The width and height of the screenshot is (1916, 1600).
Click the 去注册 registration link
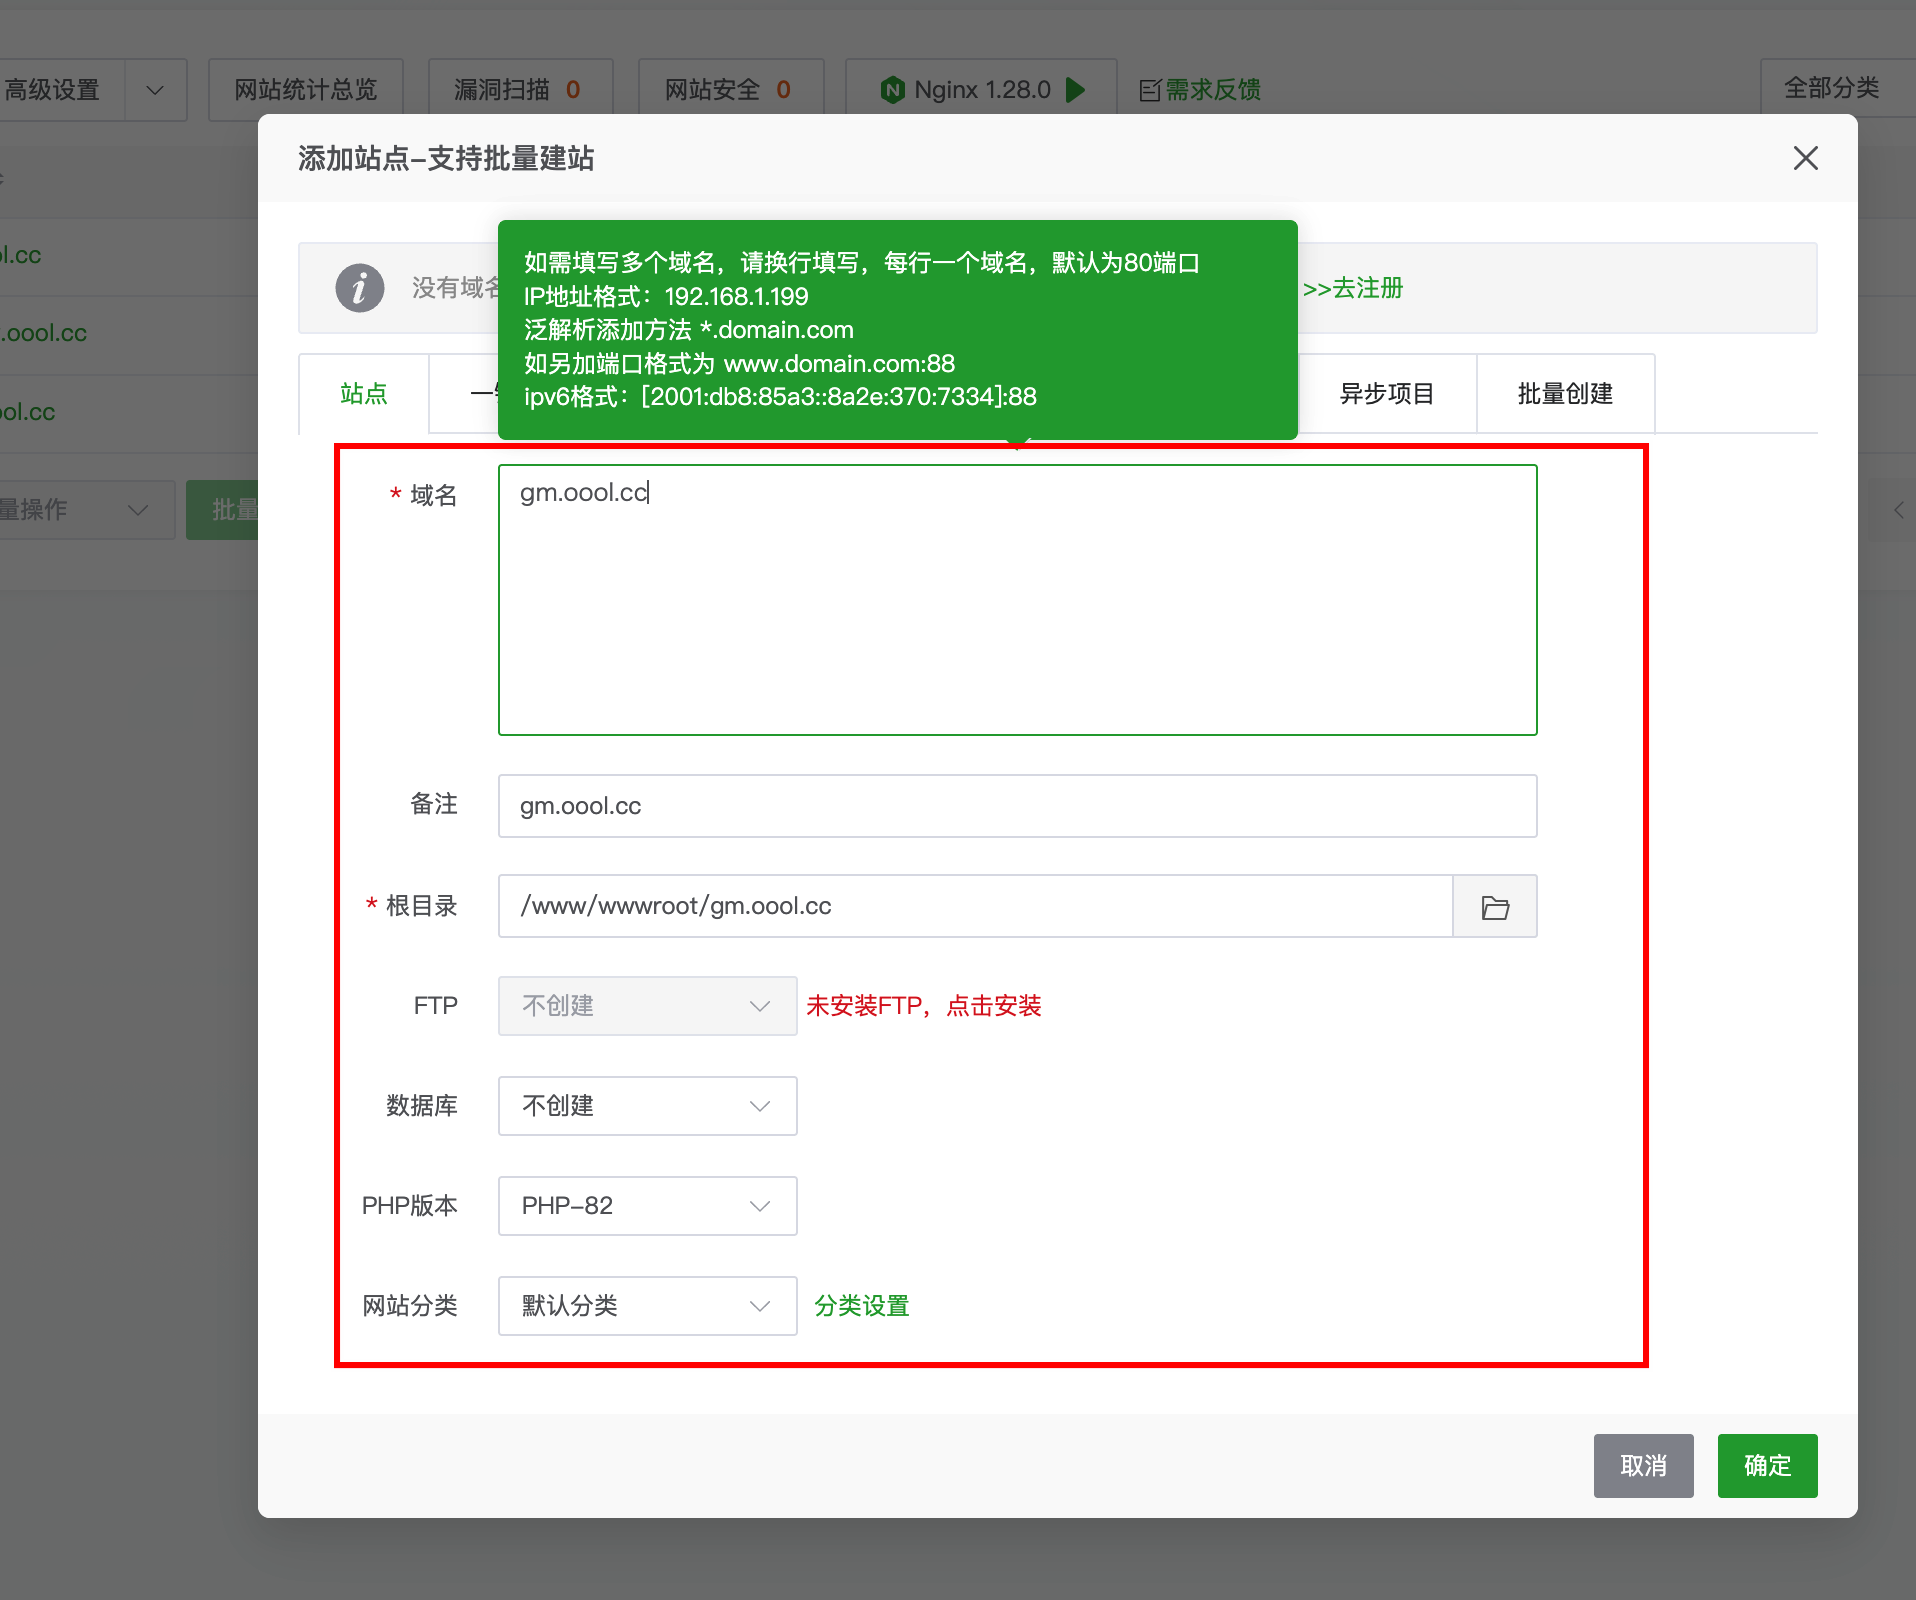(1367, 289)
